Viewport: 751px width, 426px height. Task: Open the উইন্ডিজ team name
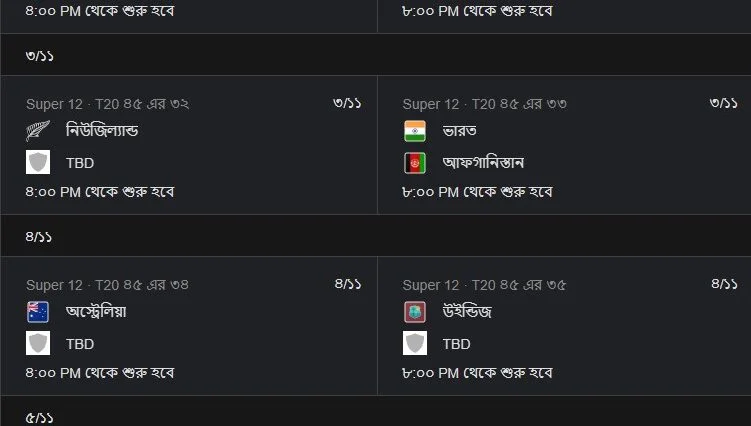coord(467,311)
